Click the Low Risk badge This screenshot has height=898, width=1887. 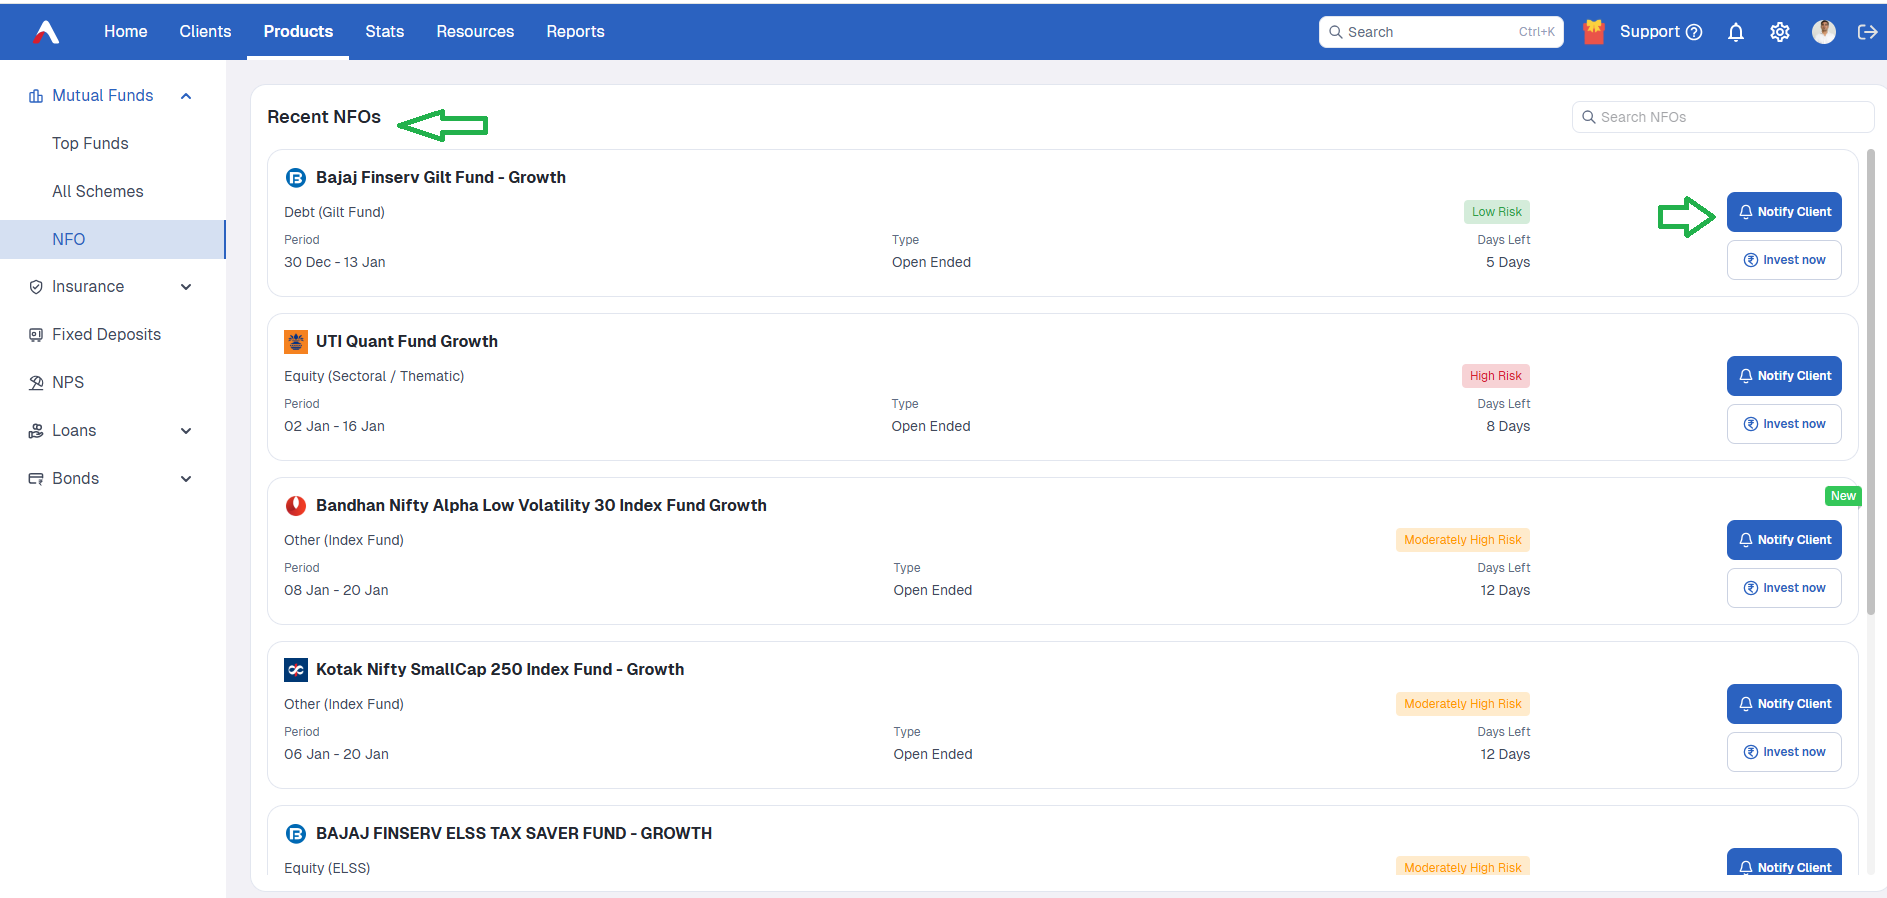click(1497, 212)
